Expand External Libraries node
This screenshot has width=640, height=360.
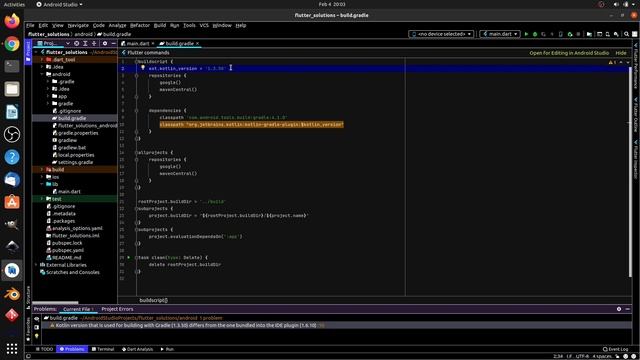(x=36, y=265)
